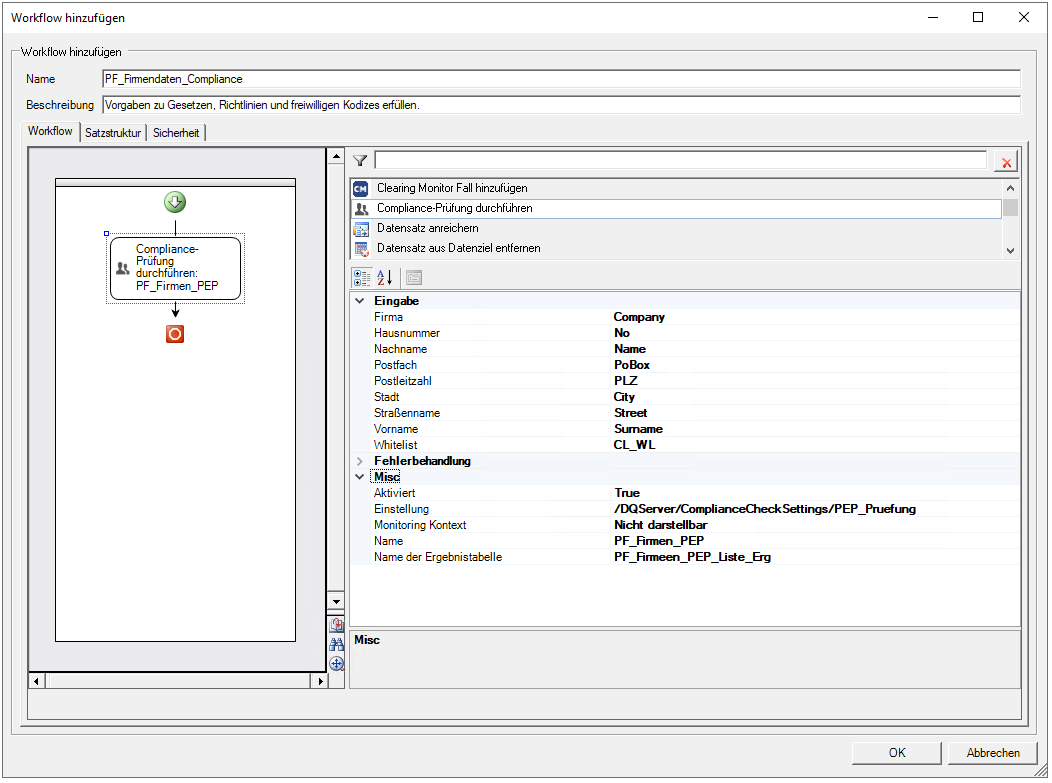Click the Datensatz anreichern icon
1052x783 pixels.
tap(361, 229)
